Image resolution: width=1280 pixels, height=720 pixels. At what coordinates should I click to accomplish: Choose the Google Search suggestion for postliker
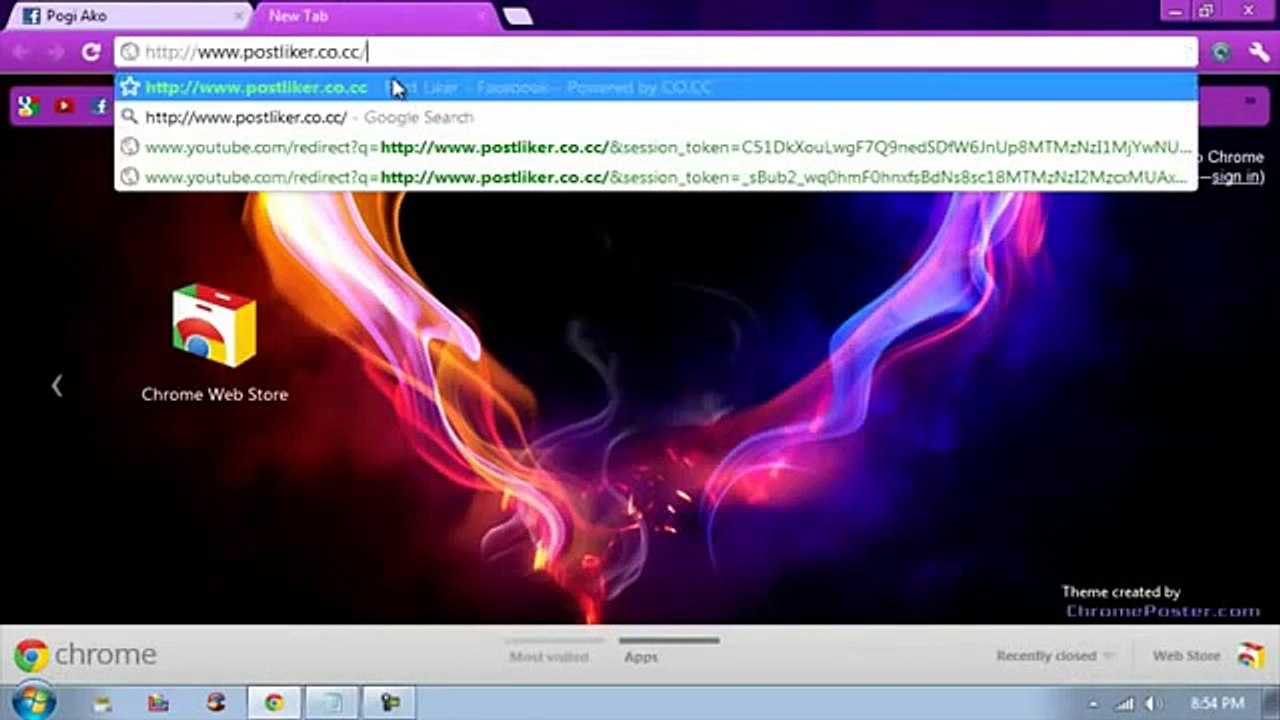tap(657, 117)
